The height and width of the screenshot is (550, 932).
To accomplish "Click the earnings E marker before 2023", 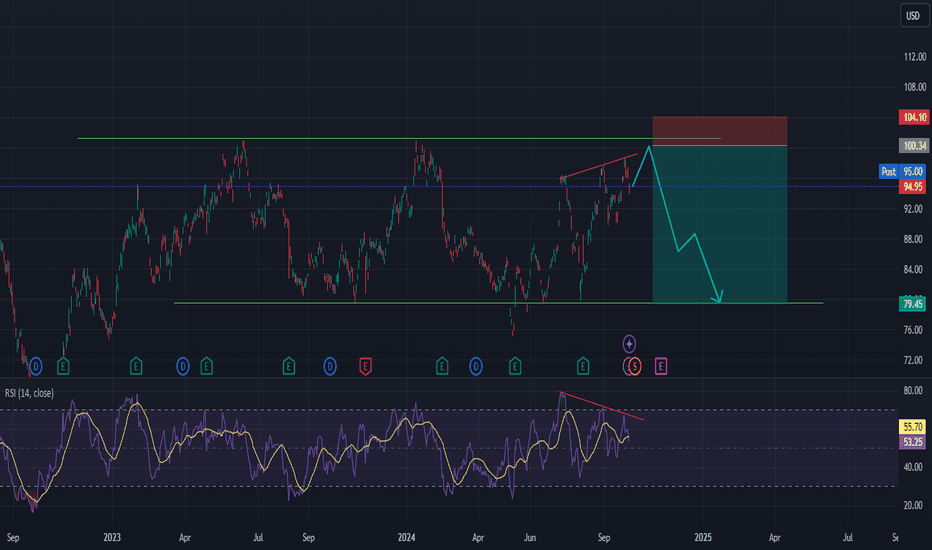I will pyautogui.click(x=63, y=367).
